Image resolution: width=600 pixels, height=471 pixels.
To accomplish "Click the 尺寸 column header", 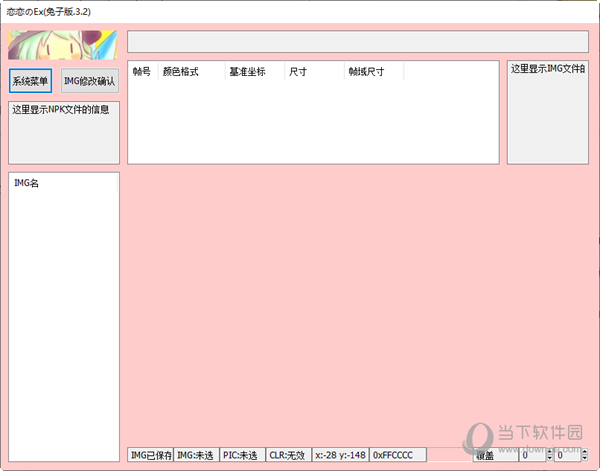I will coord(298,72).
